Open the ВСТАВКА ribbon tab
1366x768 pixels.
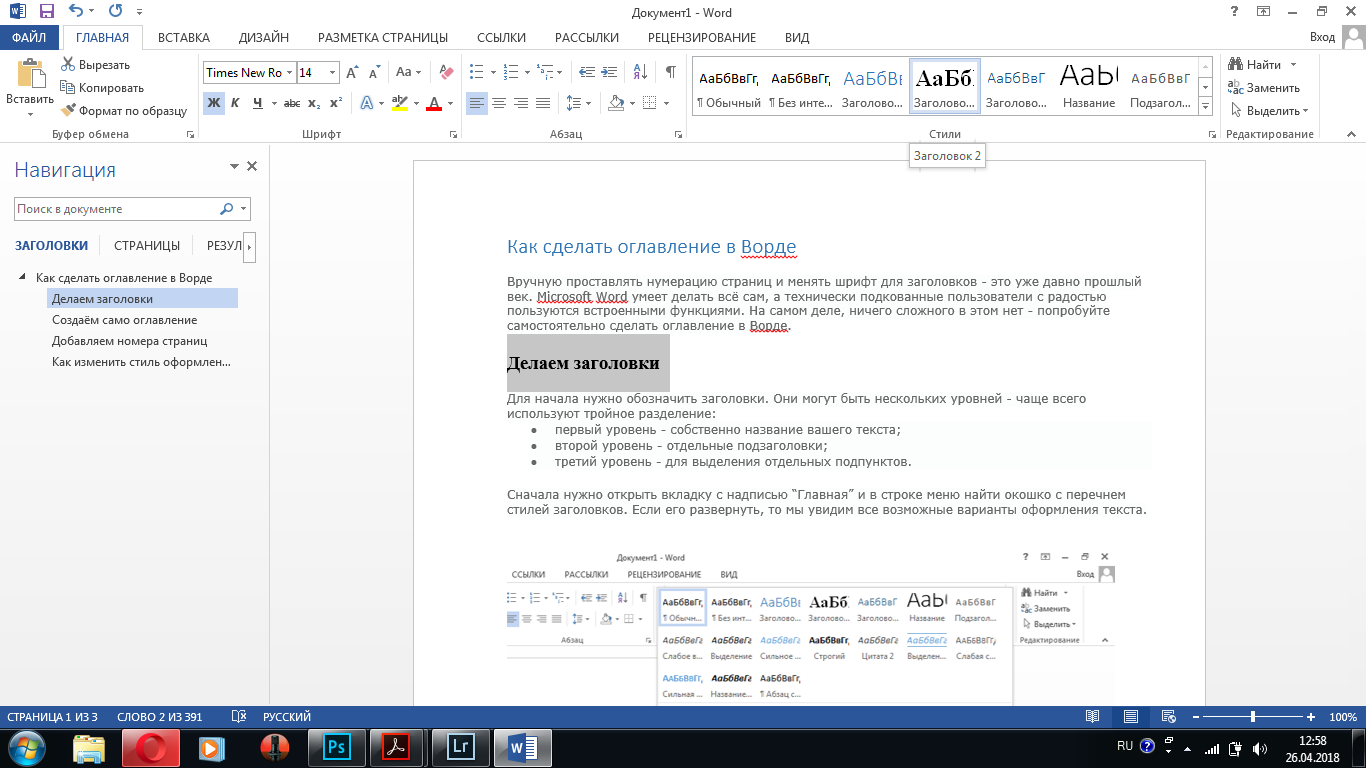pyautogui.click(x=184, y=37)
